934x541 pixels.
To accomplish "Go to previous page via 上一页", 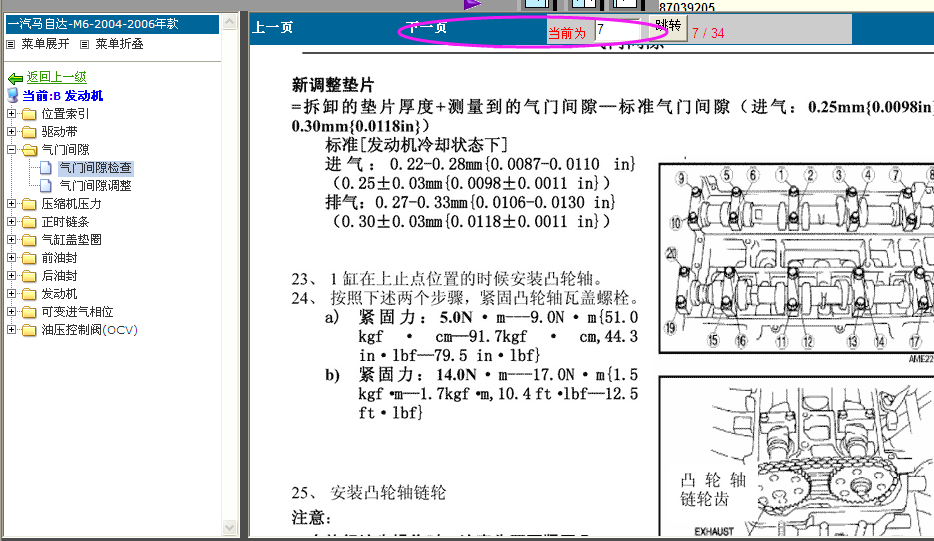I will coord(272,27).
